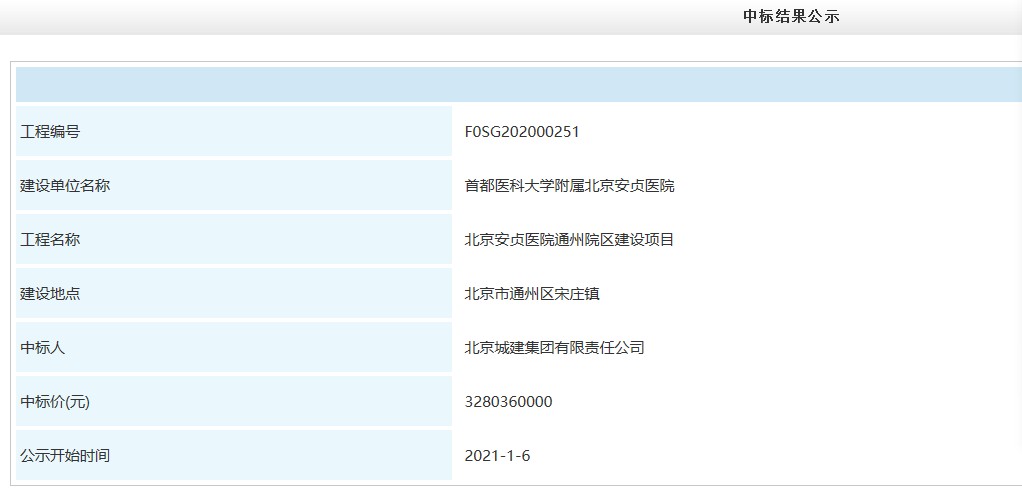Select the location 北京市通州区宋庄镇
The image size is (1022, 488).
pyautogui.click(x=532, y=294)
